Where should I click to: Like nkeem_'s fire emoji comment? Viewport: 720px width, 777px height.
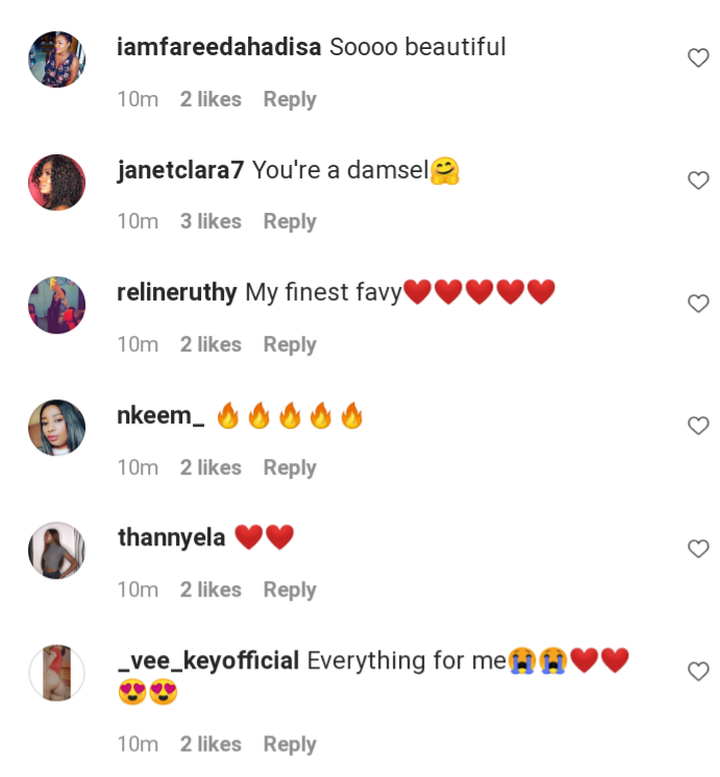click(x=698, y=426)
